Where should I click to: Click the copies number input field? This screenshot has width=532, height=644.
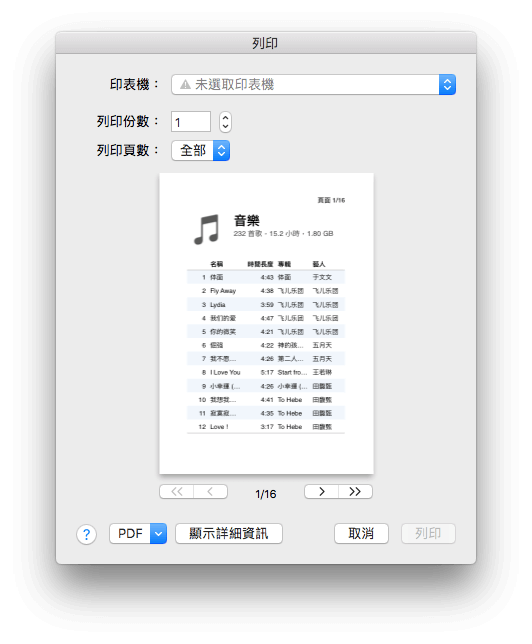pos(191,122)
